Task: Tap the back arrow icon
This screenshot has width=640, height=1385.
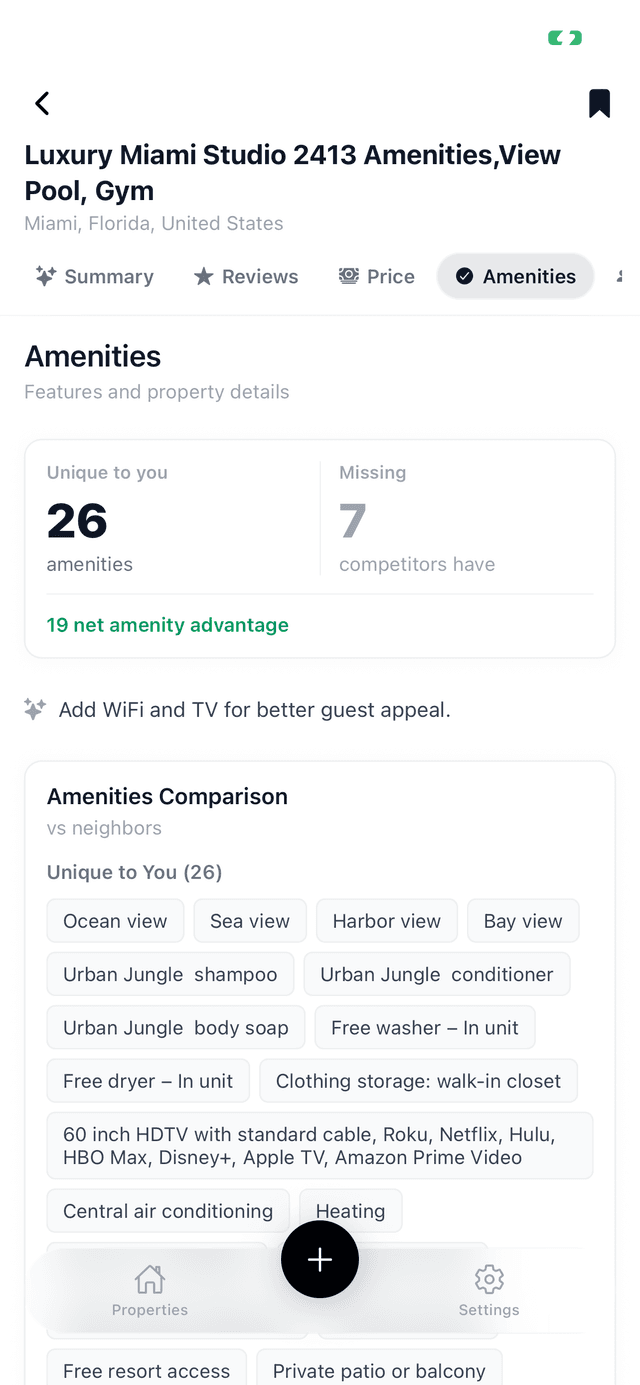Action: click(x=42, y=103)
